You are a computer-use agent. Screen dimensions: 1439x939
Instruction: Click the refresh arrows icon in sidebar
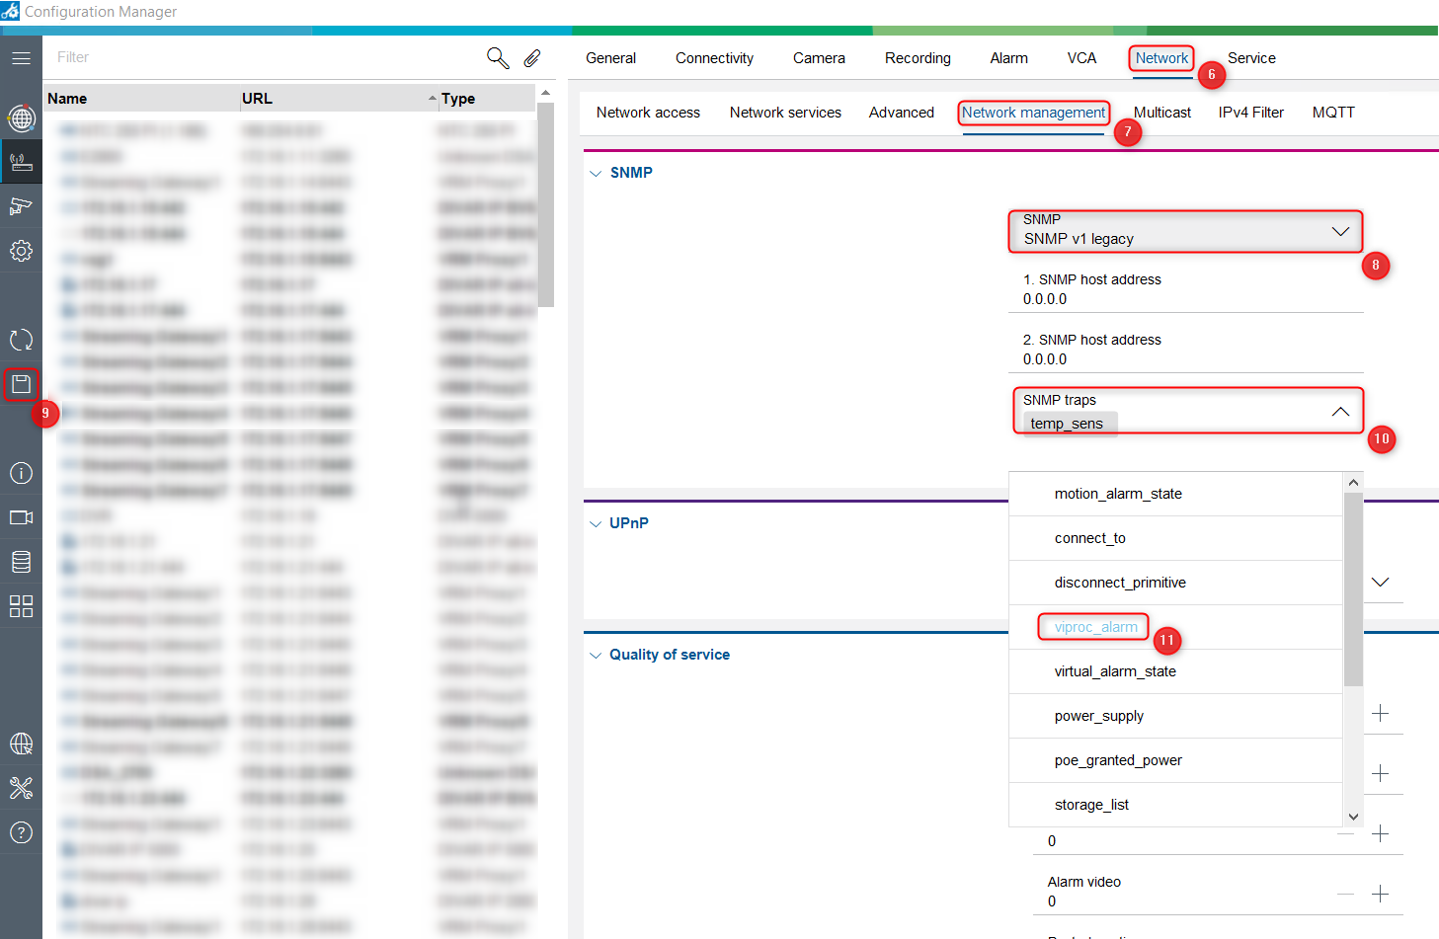21,340
